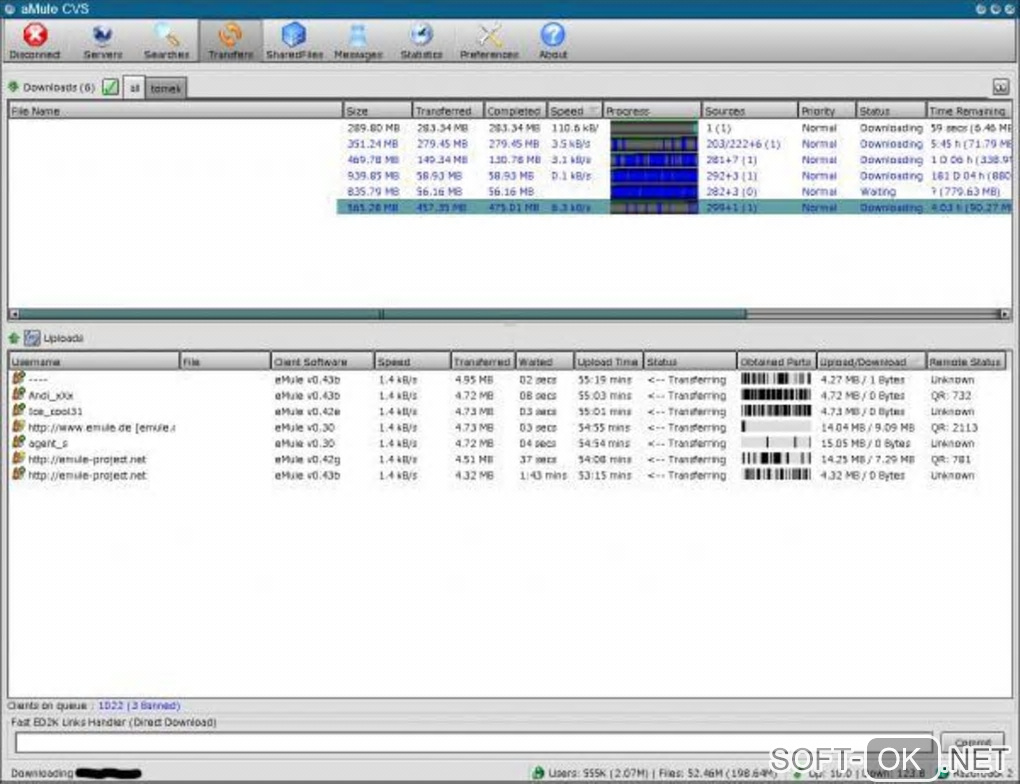
Task: Sort uploads by Upload/Download column arrow
Action: click(x=918, y=361)
